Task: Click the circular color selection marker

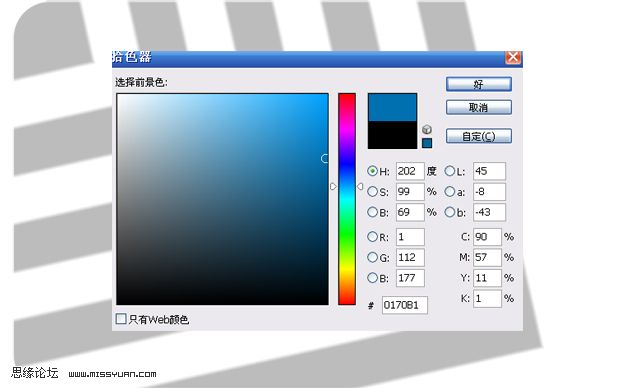Action: tap(325, 158)
